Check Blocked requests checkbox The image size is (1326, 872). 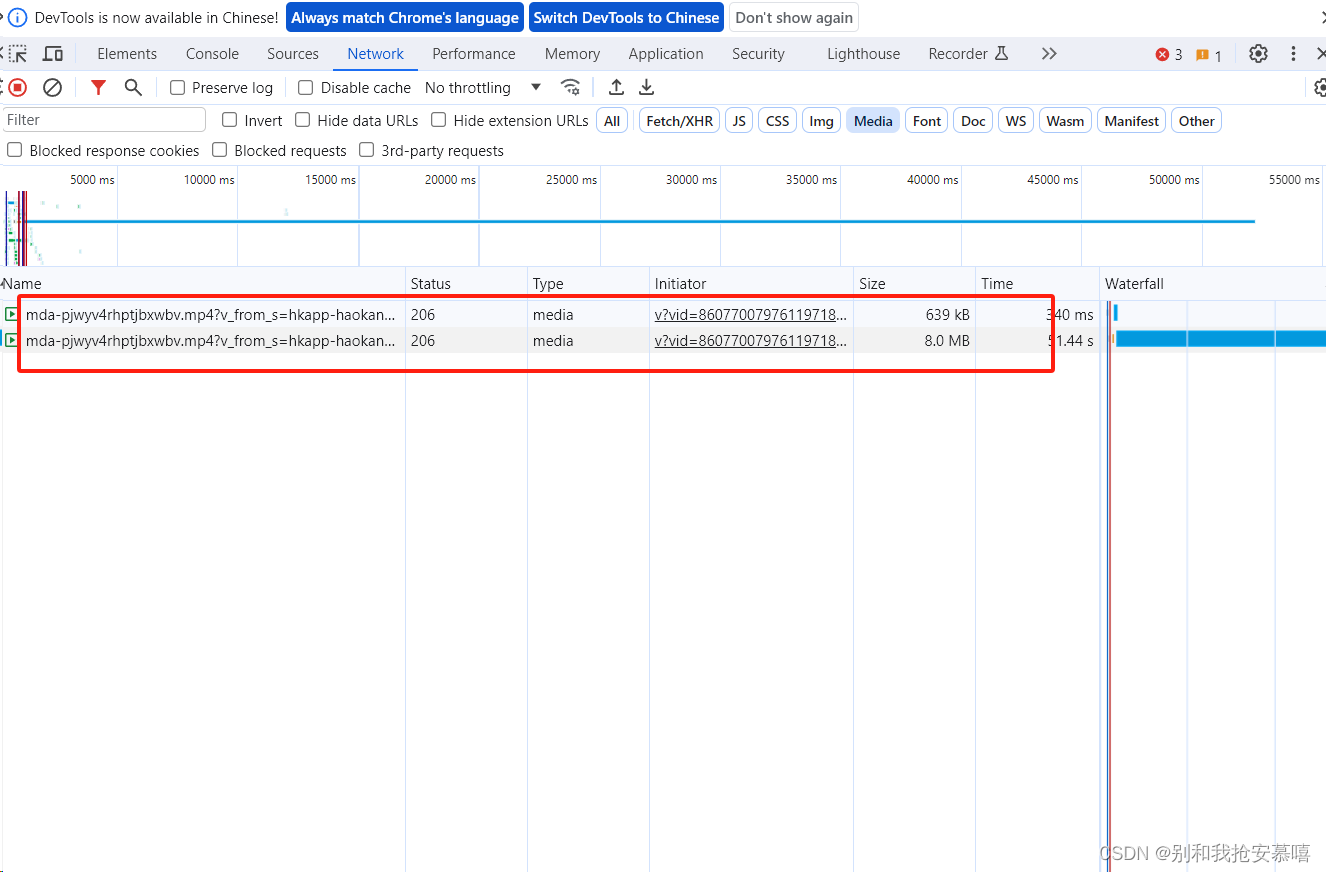[219, 150]
